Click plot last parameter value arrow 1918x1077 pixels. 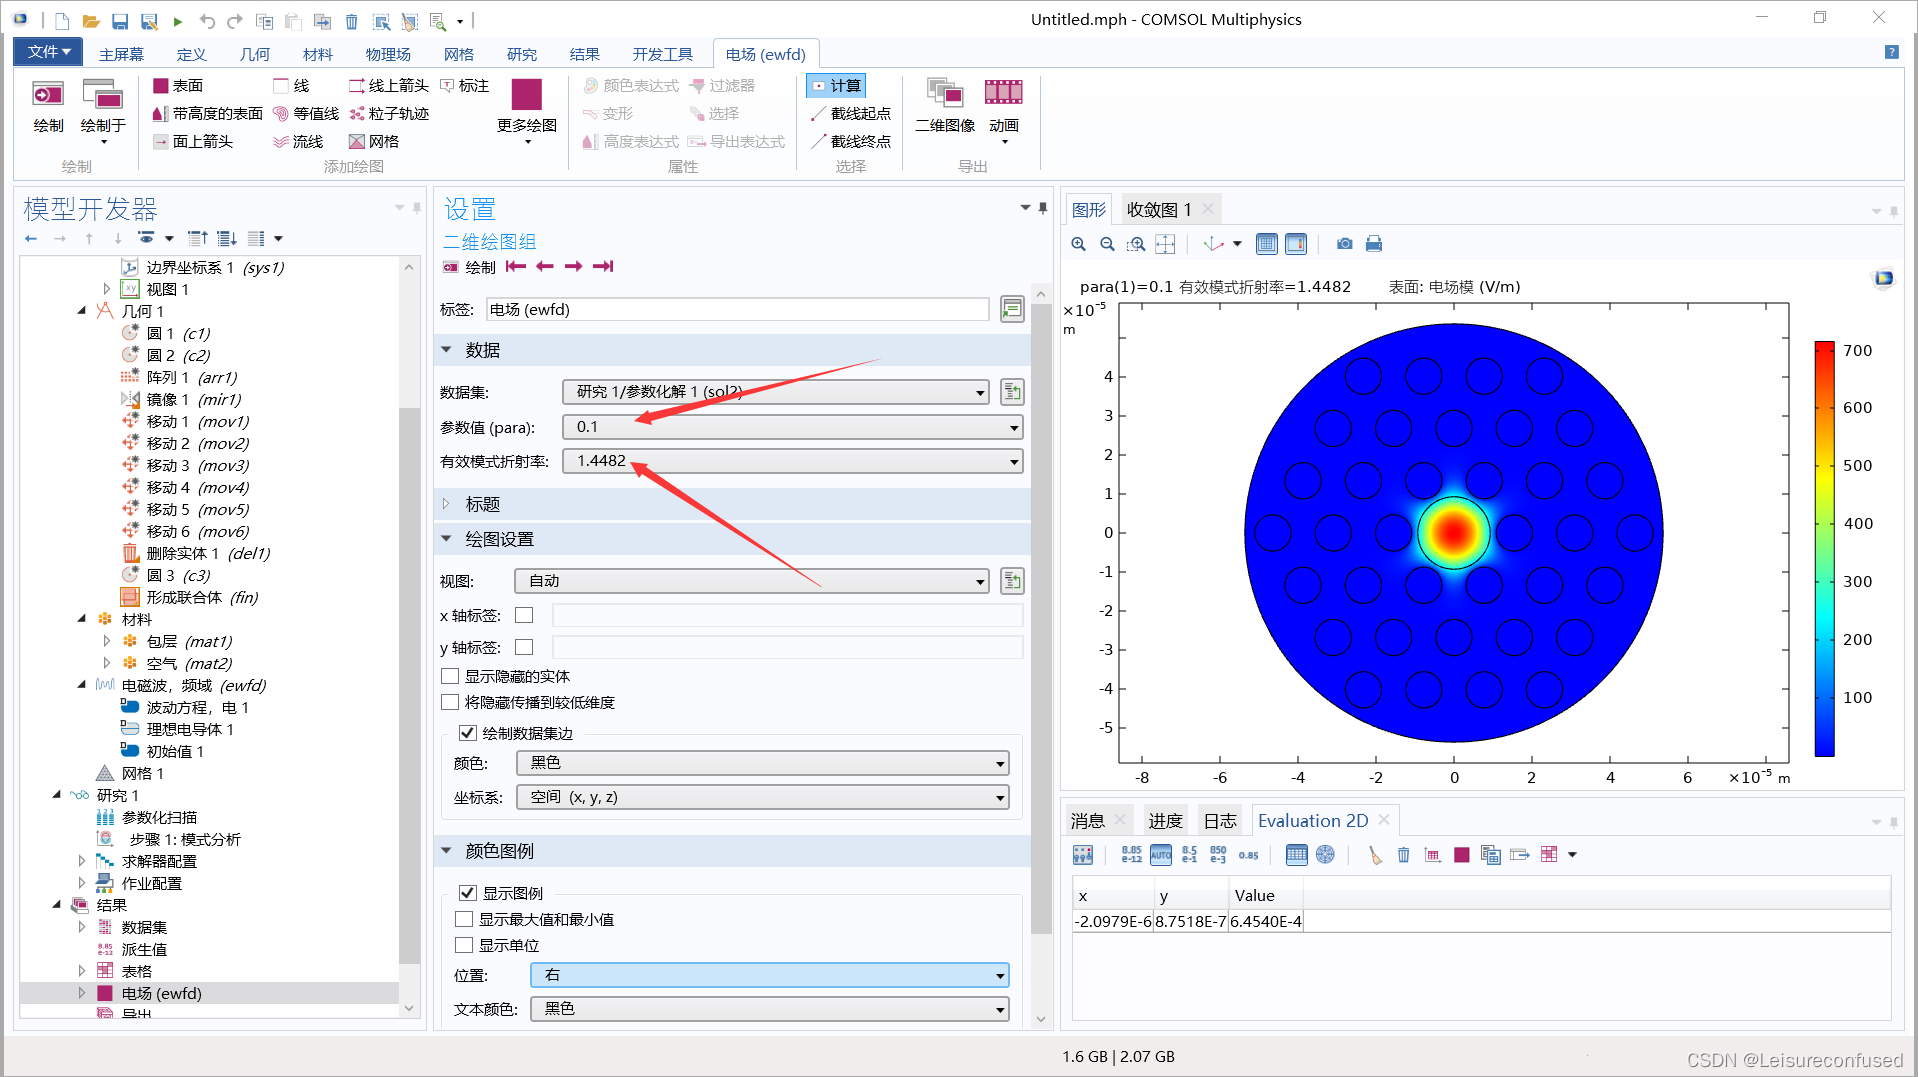602,266
